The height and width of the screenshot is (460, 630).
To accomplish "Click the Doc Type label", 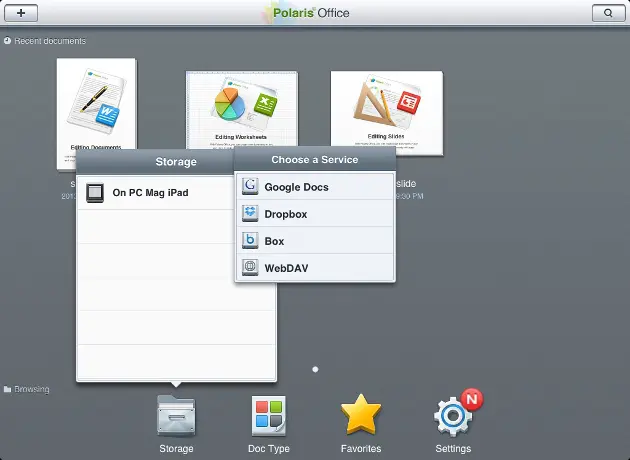I will (268, 449).
